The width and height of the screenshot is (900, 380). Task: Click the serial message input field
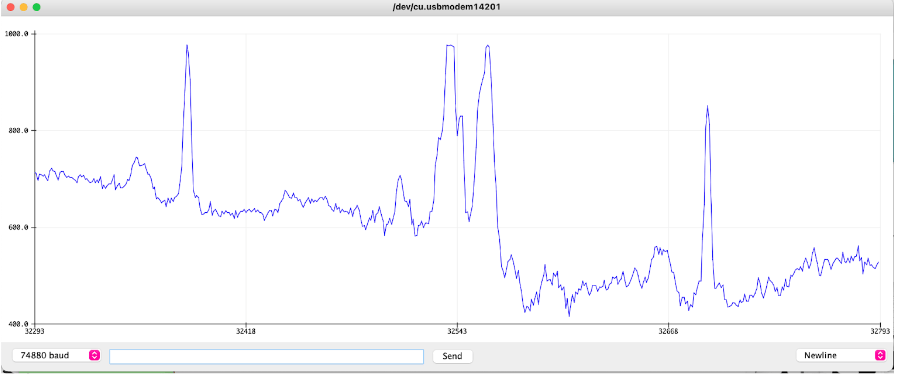266,356
